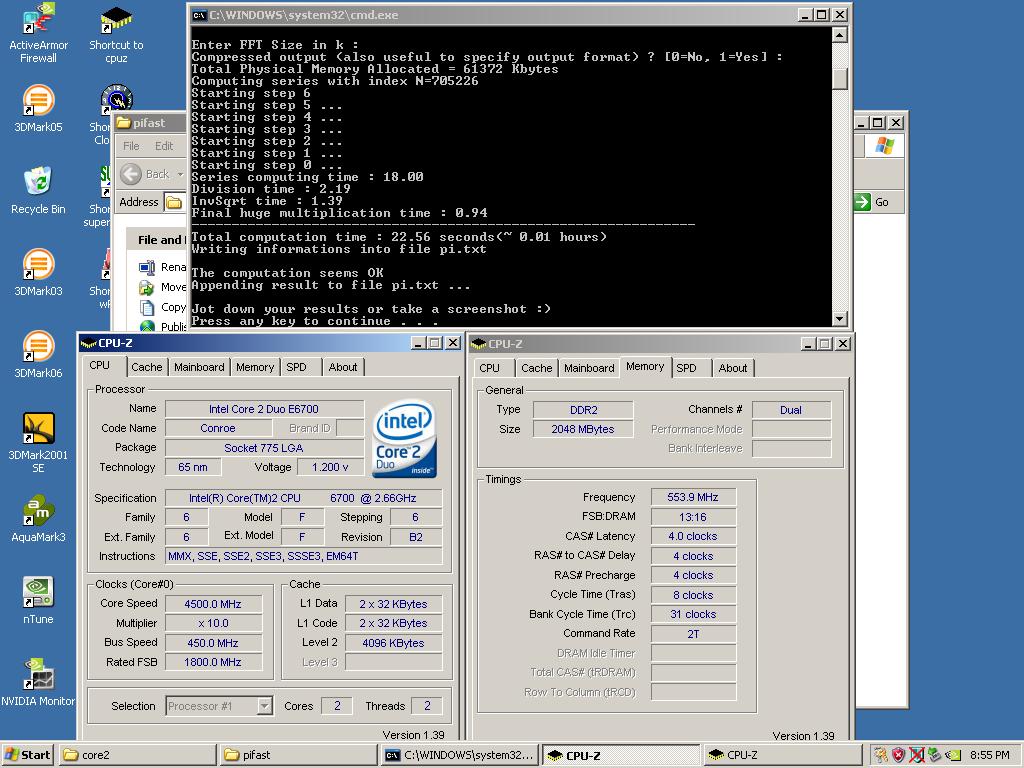This screenshot has width=1024, height=768.
Task: Click the Back arrow in pifast window
Action: tap(131, 174)
